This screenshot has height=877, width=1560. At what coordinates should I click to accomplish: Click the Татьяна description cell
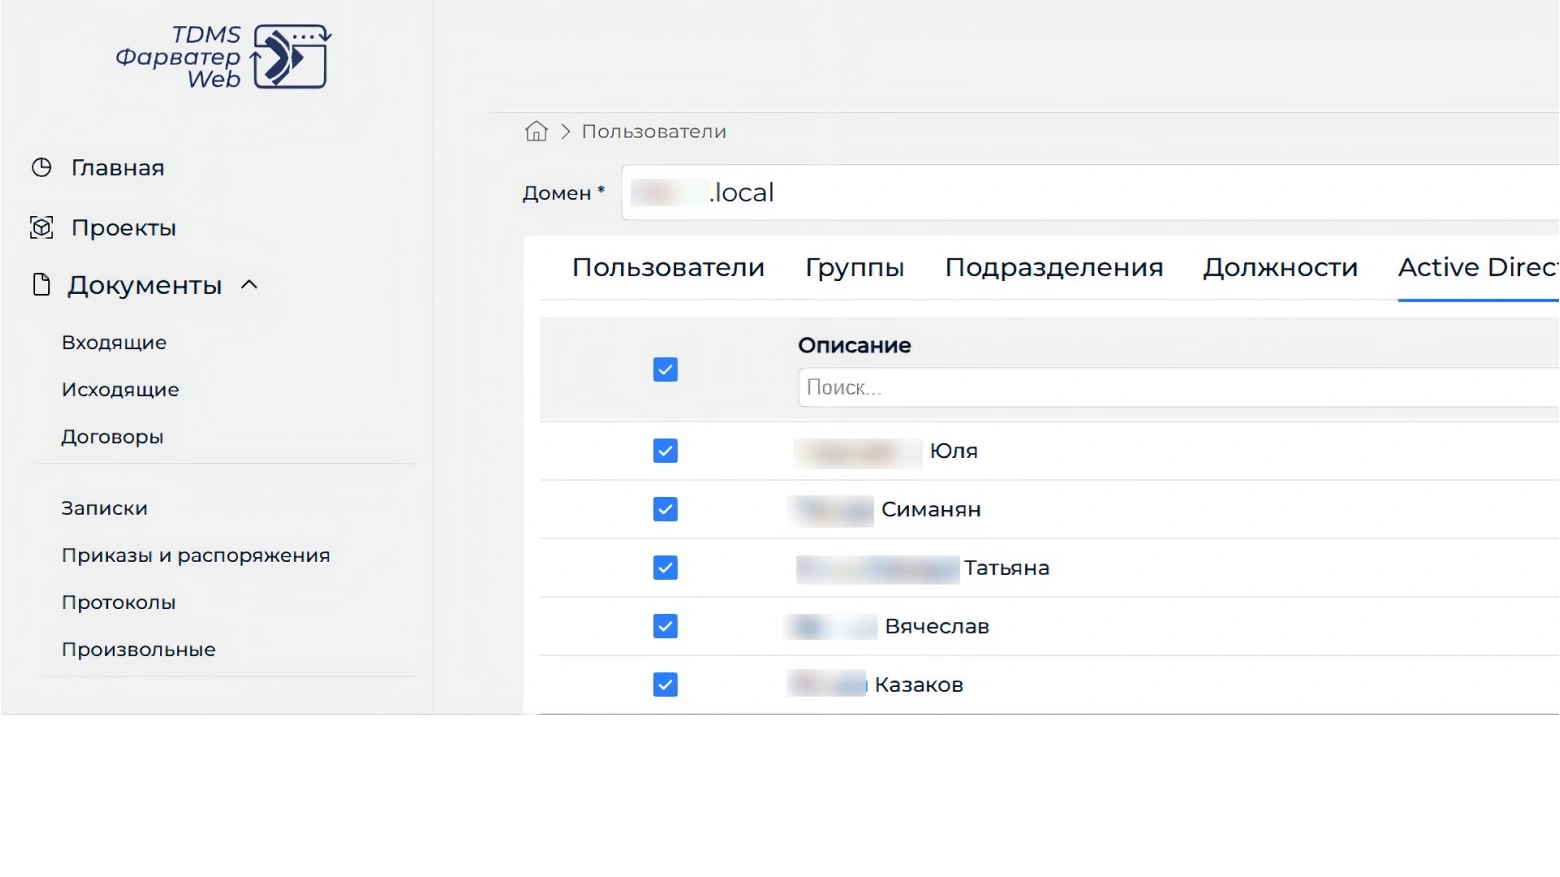(x=923, y=568)
